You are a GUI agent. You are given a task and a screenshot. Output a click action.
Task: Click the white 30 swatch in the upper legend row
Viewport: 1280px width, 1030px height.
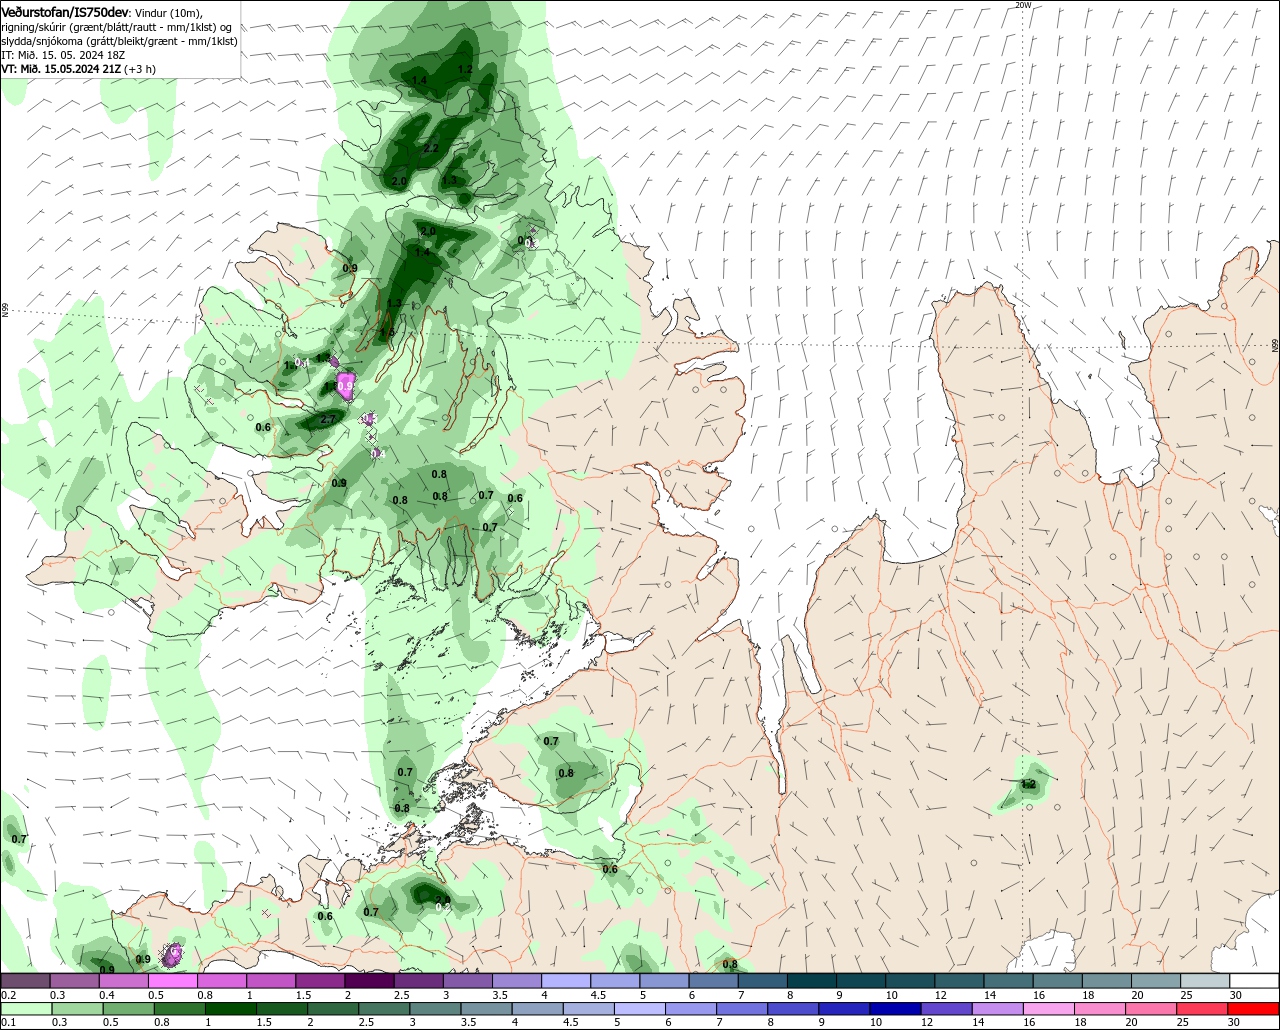(1254, 981)
